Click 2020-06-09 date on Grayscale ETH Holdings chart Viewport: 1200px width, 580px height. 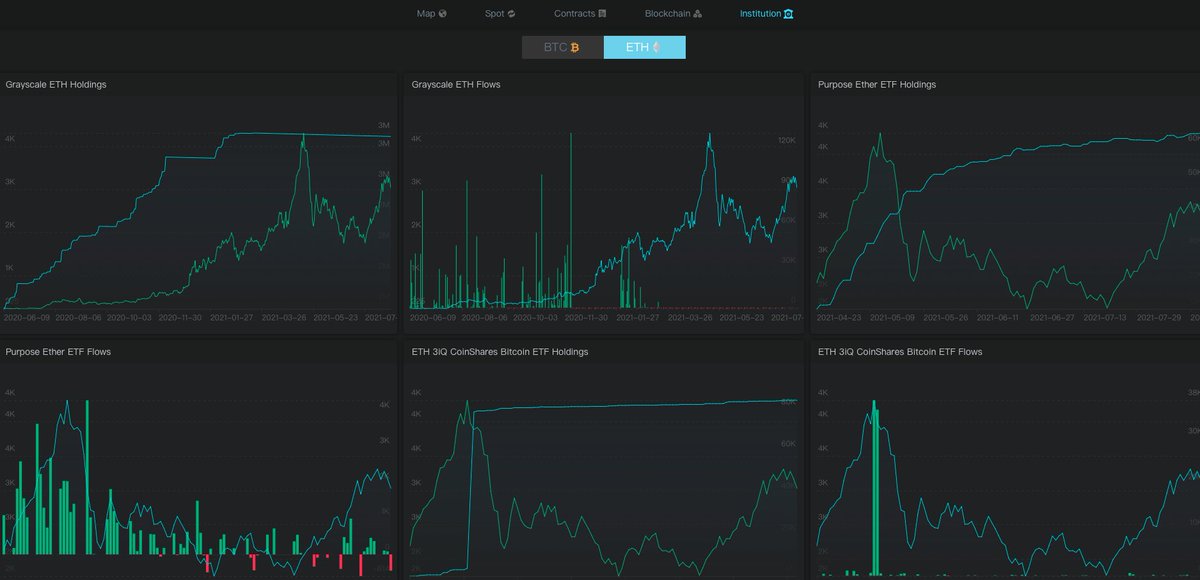25,317
